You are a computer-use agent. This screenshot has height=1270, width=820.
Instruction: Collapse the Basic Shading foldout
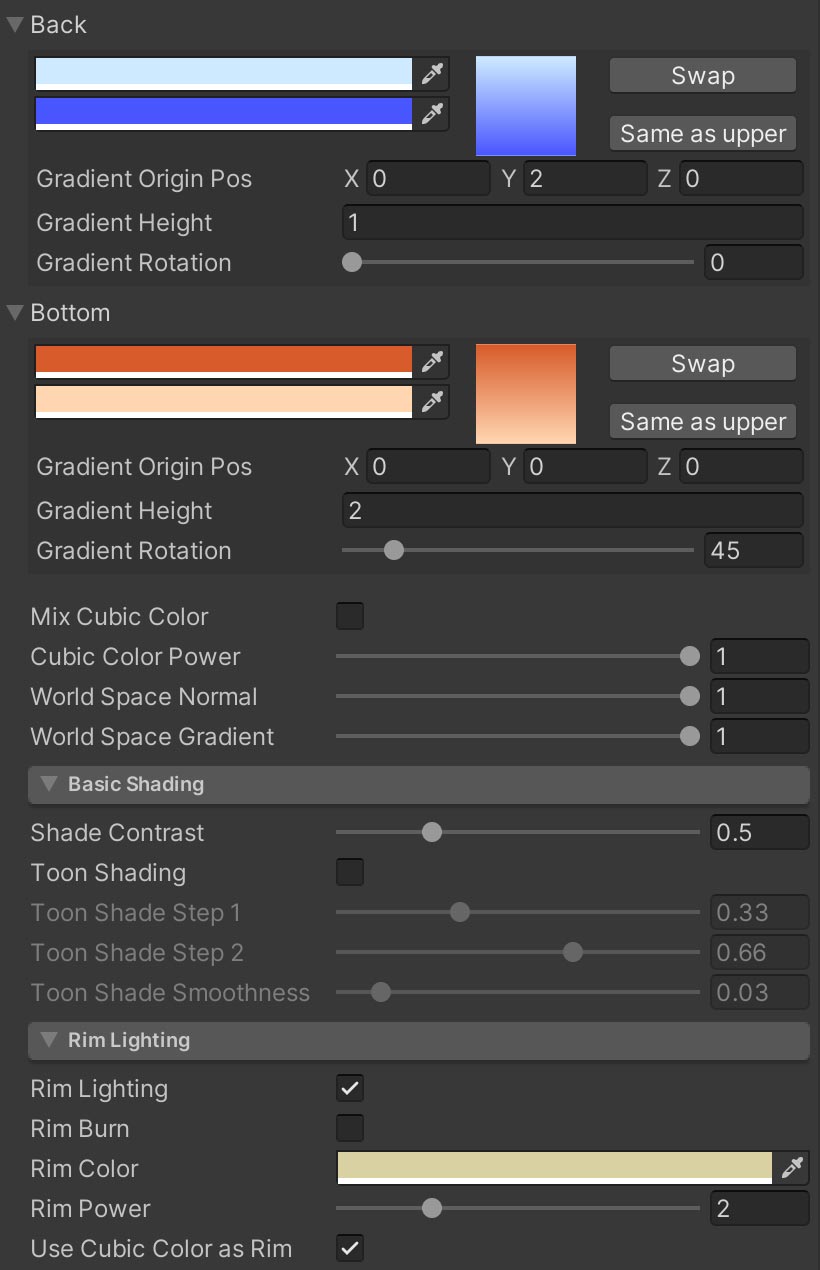click(x=48, y=784)
